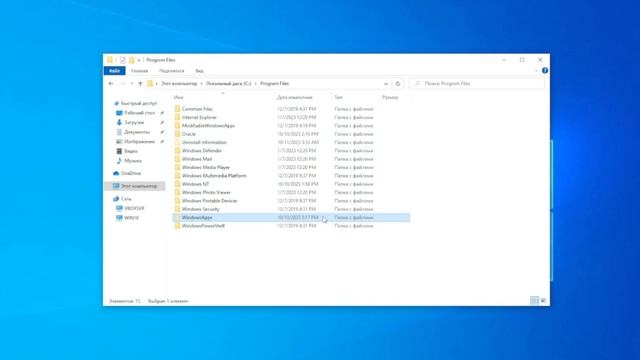This screenshot has height=360, width=640.
Task: Select the Windows NT folder icon
Action: coord(177,184)
